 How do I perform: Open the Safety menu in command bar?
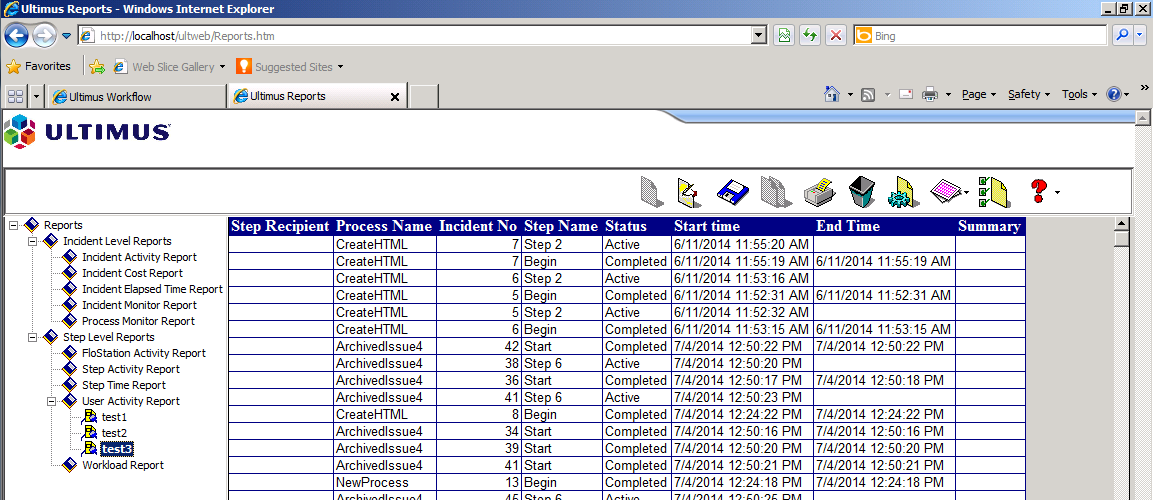1028,94
